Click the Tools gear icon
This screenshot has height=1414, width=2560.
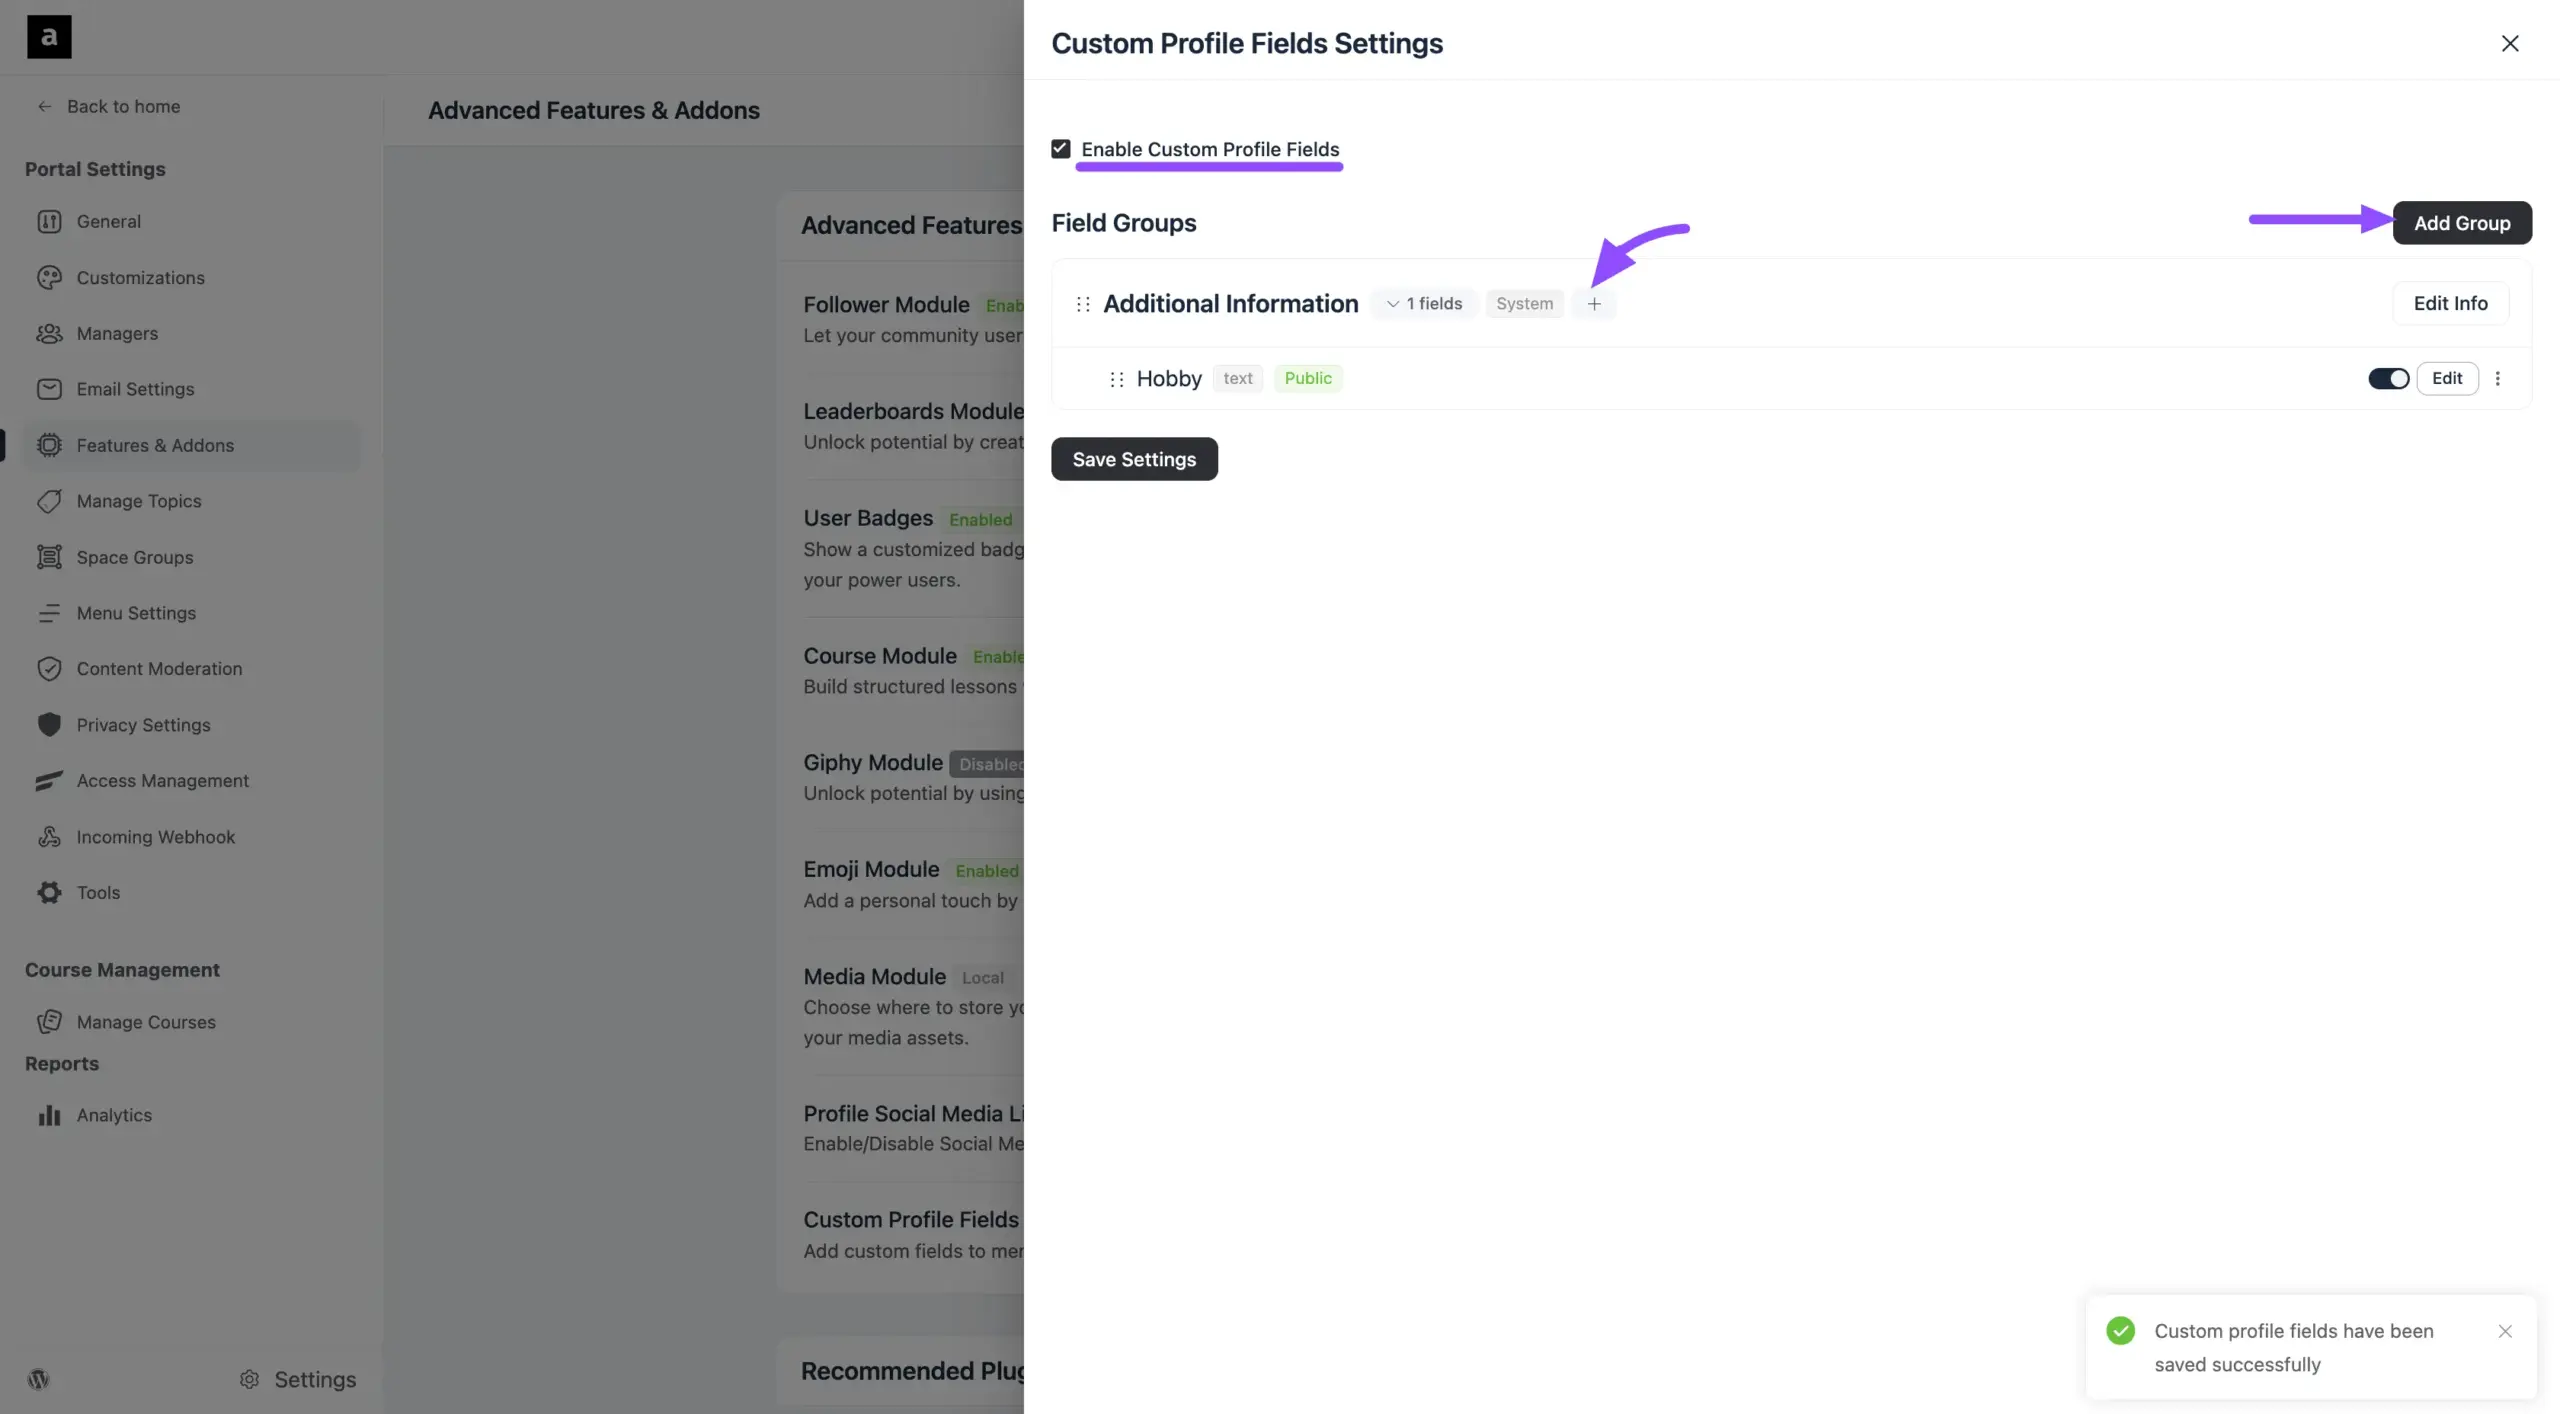tap(49, 892)
